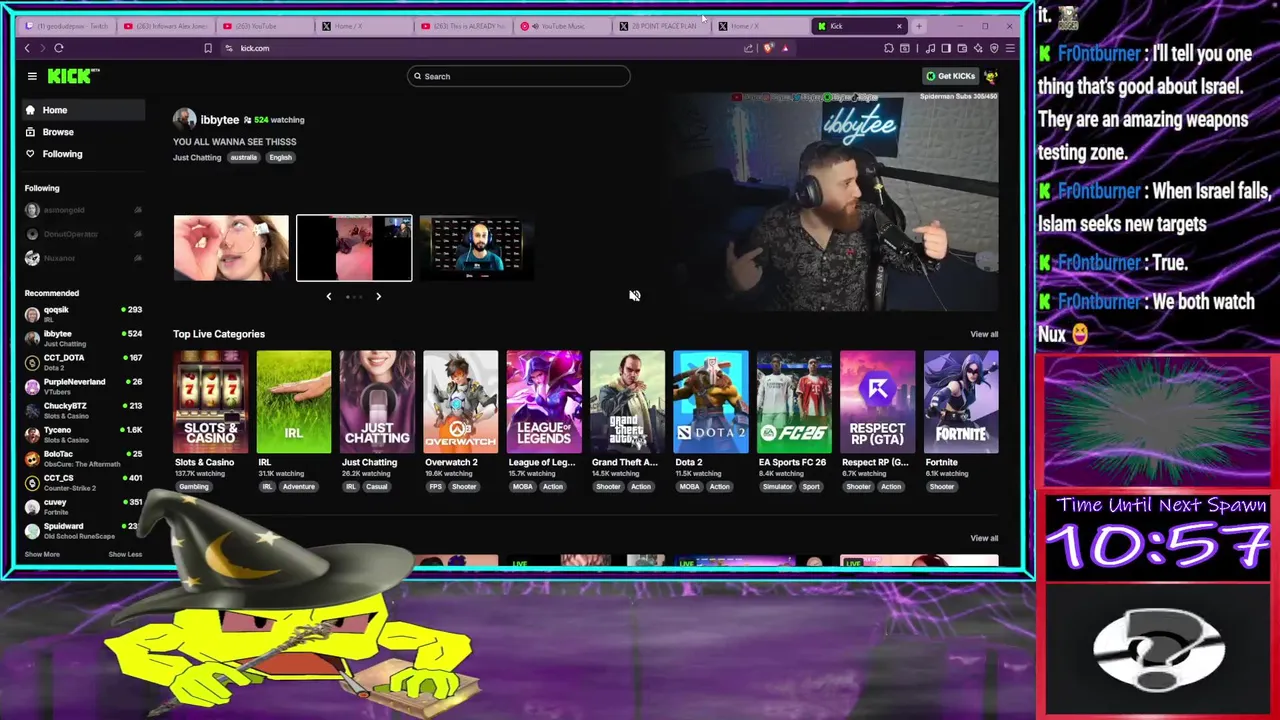Go to Home in sidebar
1280x720 pixels.
pyautogui.click(x=84, y=110)
